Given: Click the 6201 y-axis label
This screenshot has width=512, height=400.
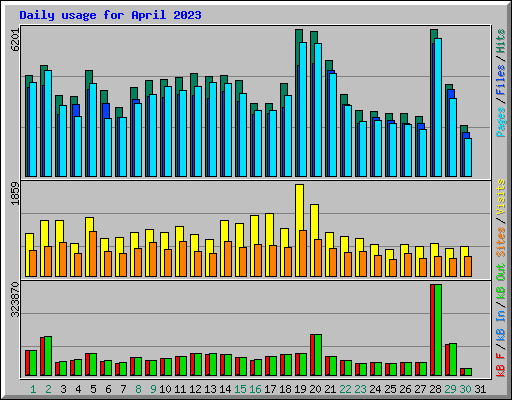Looking at the screenshot, I should click(15, 40).
